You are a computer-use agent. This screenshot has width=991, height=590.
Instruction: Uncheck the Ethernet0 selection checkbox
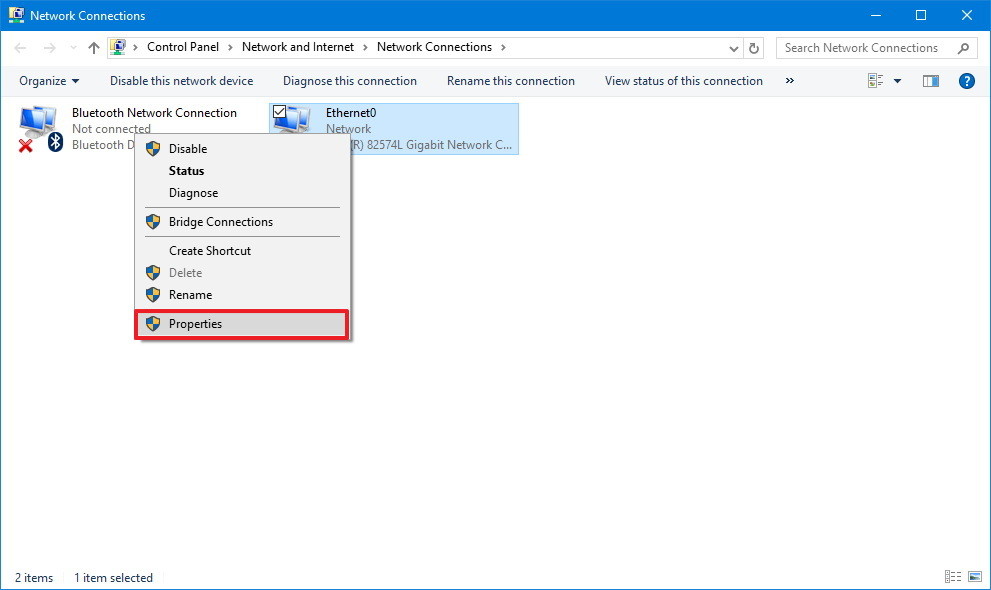click(x=280, y=111)
